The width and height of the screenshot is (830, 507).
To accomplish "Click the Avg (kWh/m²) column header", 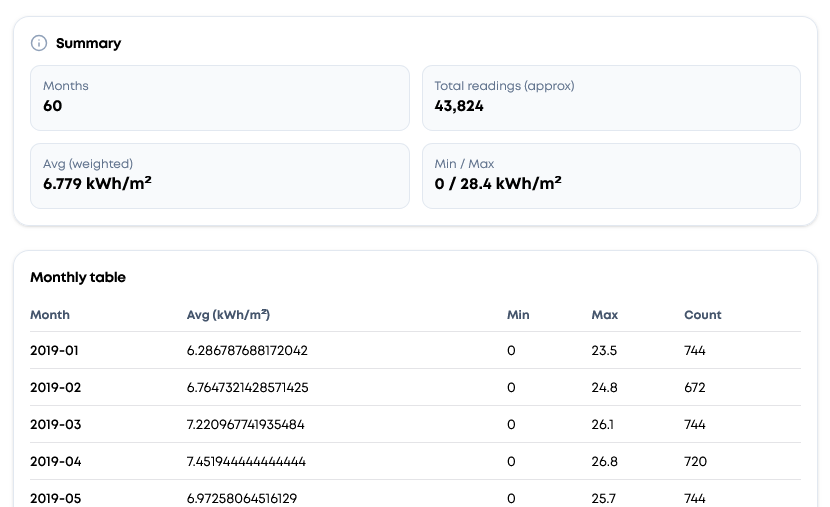I will point(228,315).
